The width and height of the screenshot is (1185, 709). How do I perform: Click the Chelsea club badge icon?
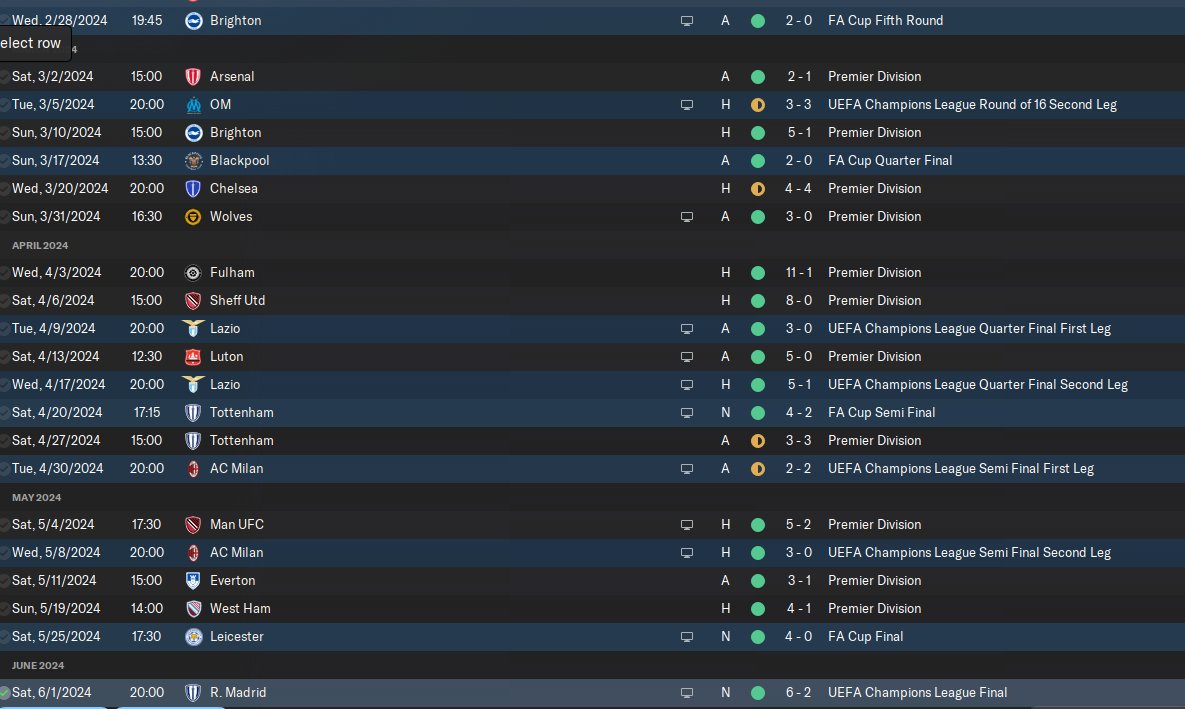pos(193,188)
